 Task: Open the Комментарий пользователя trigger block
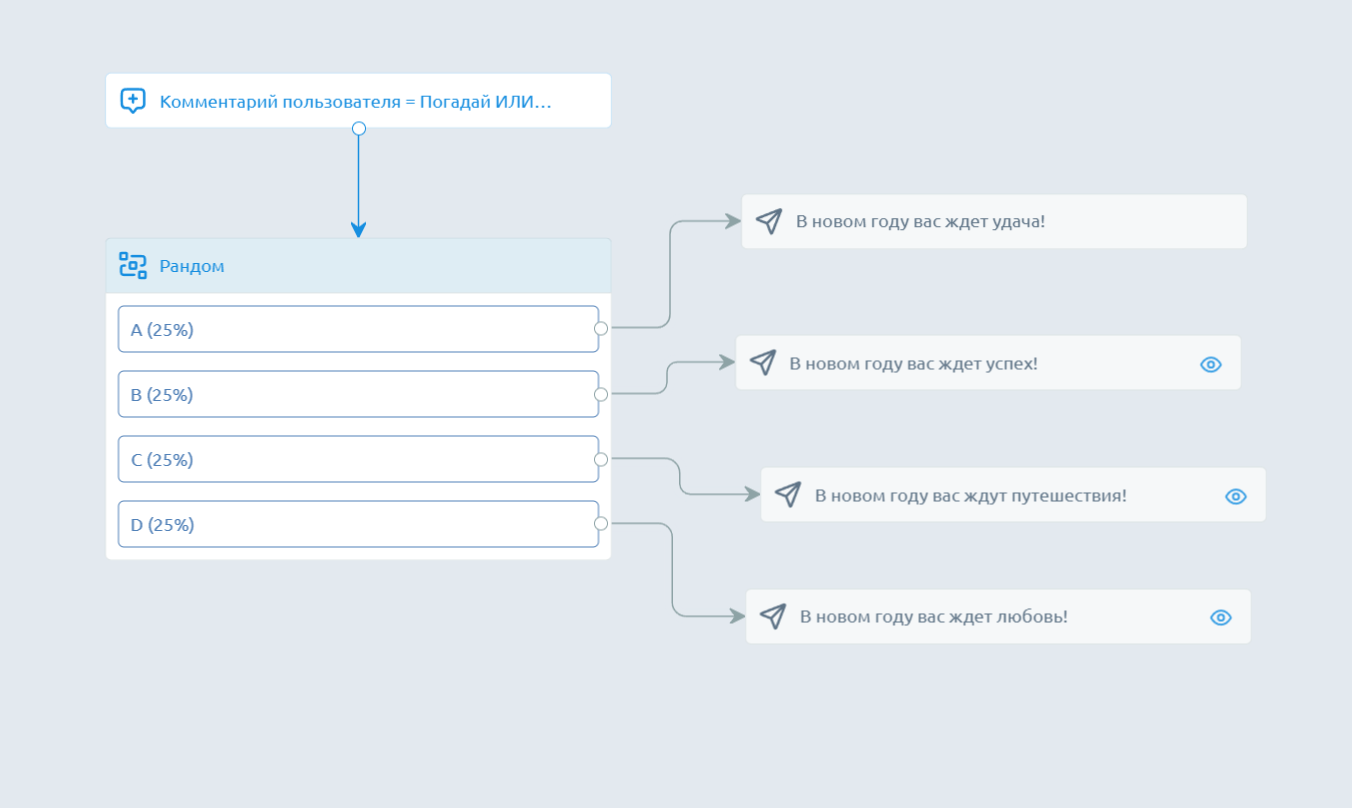click(x=356, y=101)
